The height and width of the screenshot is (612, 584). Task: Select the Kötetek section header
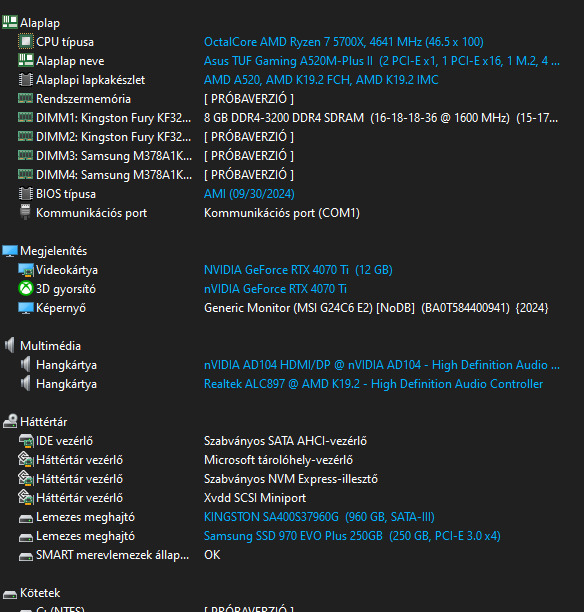point(40,593)
